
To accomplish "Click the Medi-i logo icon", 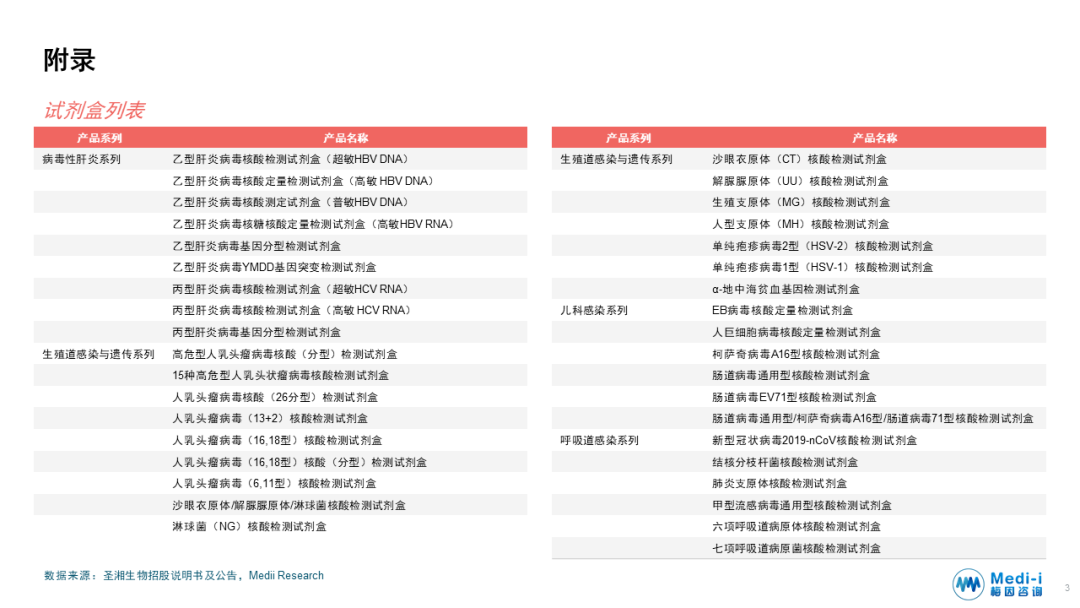I will tap(967, 584).
